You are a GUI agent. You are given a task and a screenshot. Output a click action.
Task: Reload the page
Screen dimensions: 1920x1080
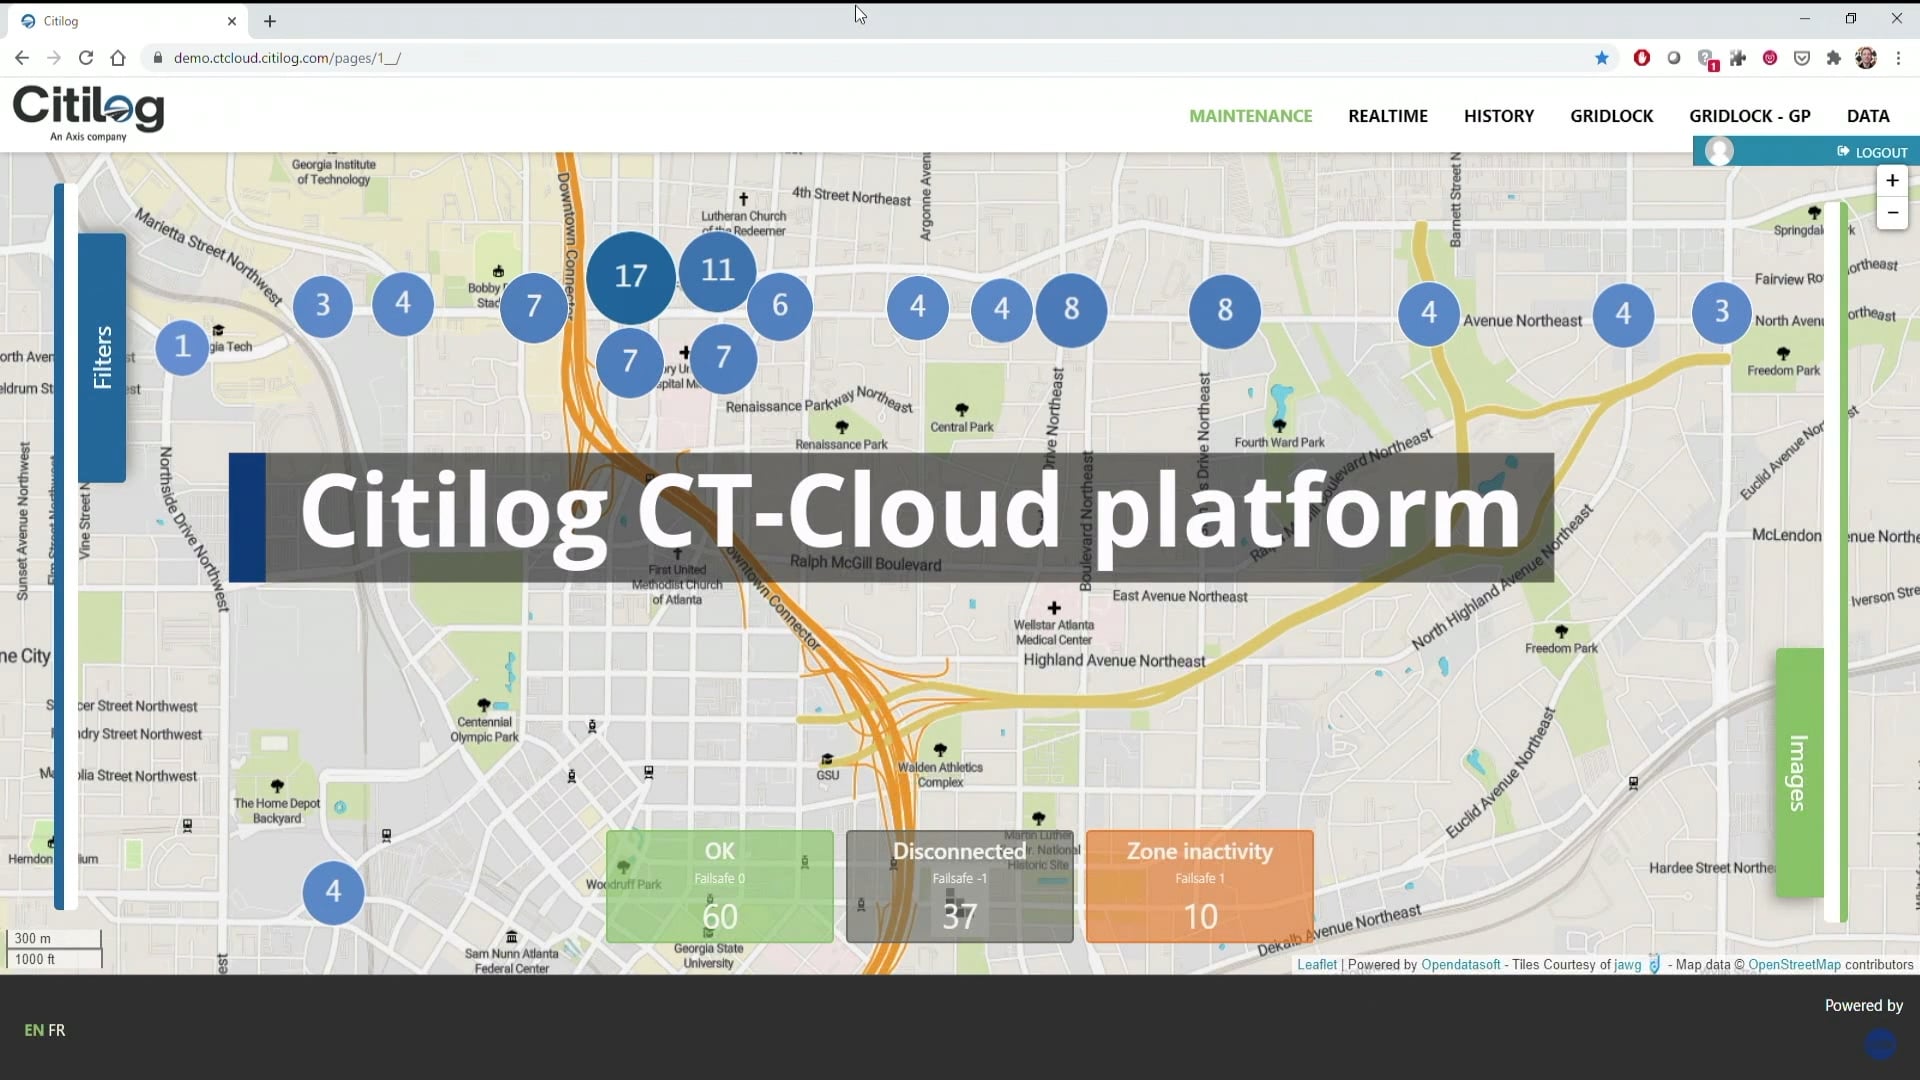(86, 58)
